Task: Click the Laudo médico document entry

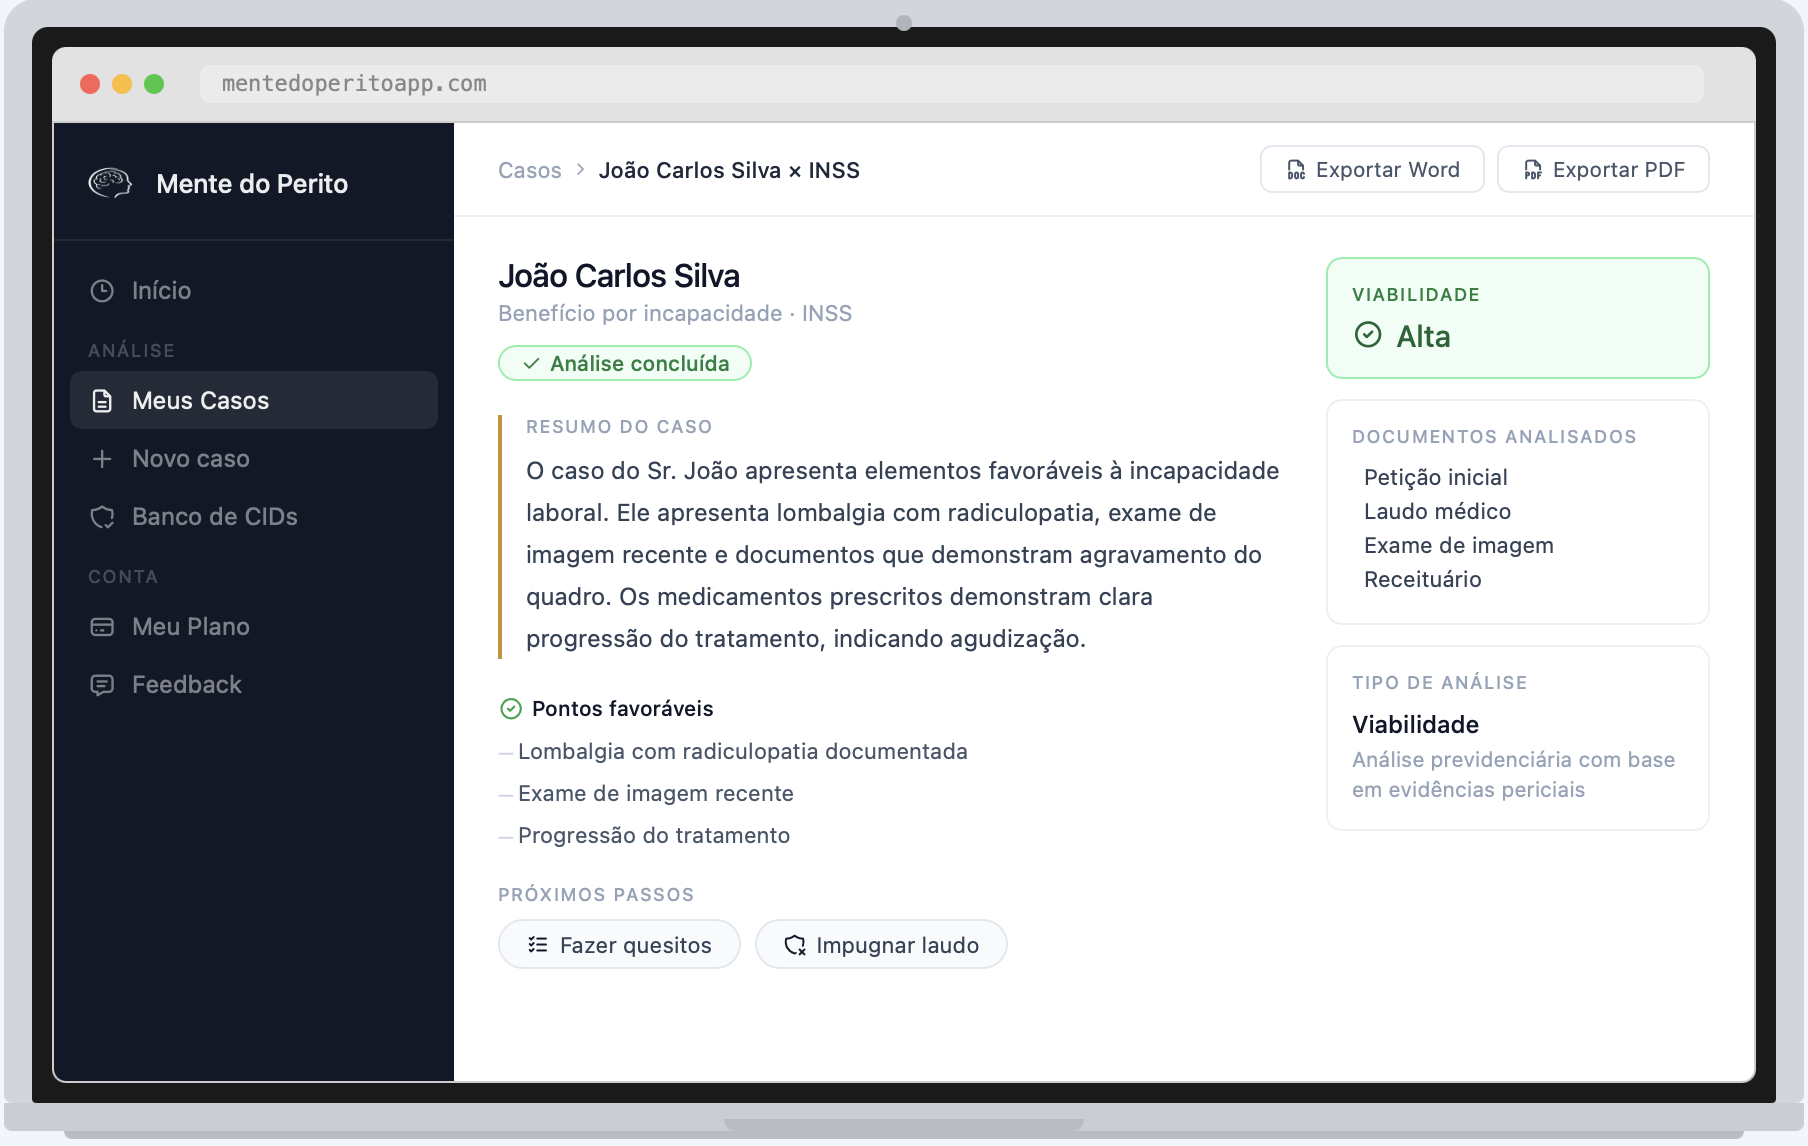Action: click(1438, 512)
